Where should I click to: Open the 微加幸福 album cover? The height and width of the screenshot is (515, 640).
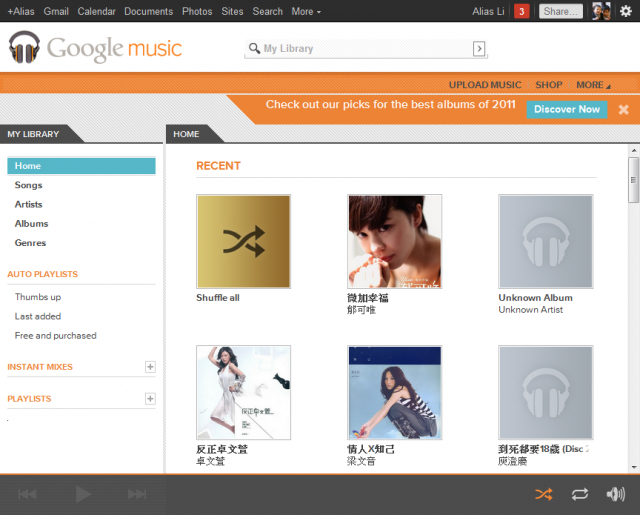[394, 241]
